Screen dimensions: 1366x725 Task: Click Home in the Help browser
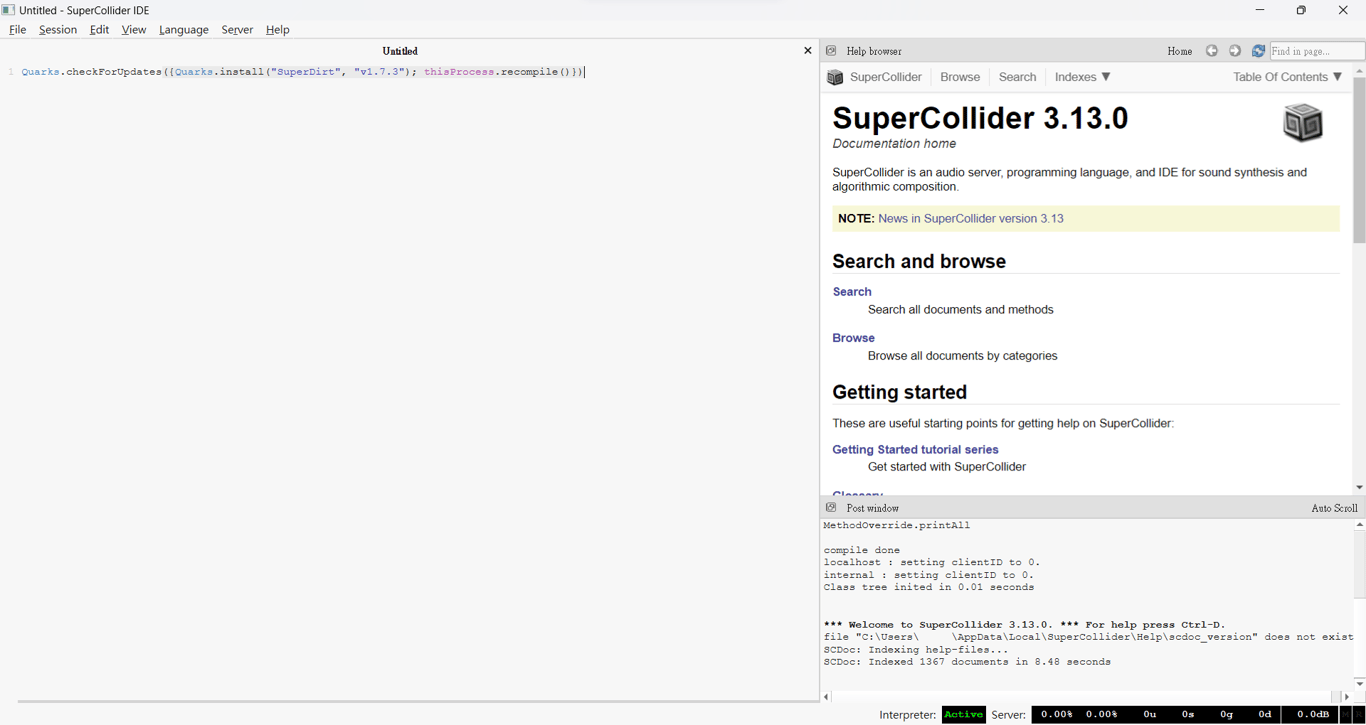1180,51
